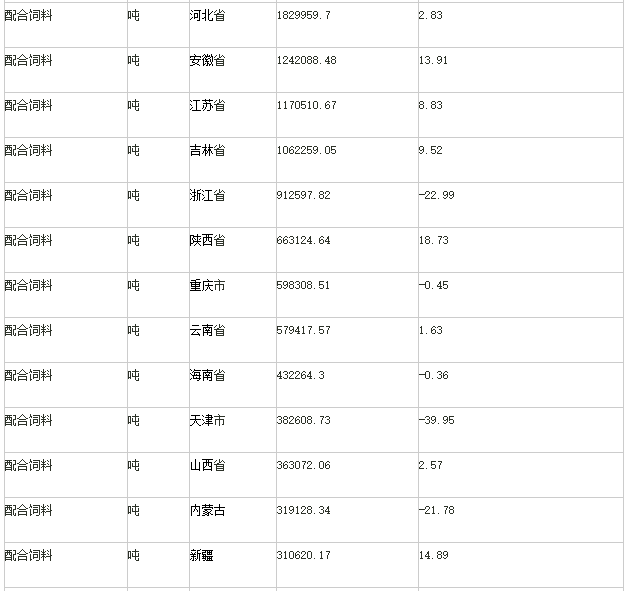Click the 河北省 province cell

click(207, 16)
